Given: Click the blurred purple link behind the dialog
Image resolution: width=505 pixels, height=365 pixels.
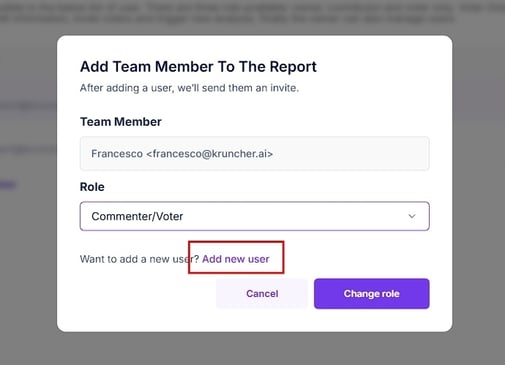Looking at the screenshot, I should (8, 184).
